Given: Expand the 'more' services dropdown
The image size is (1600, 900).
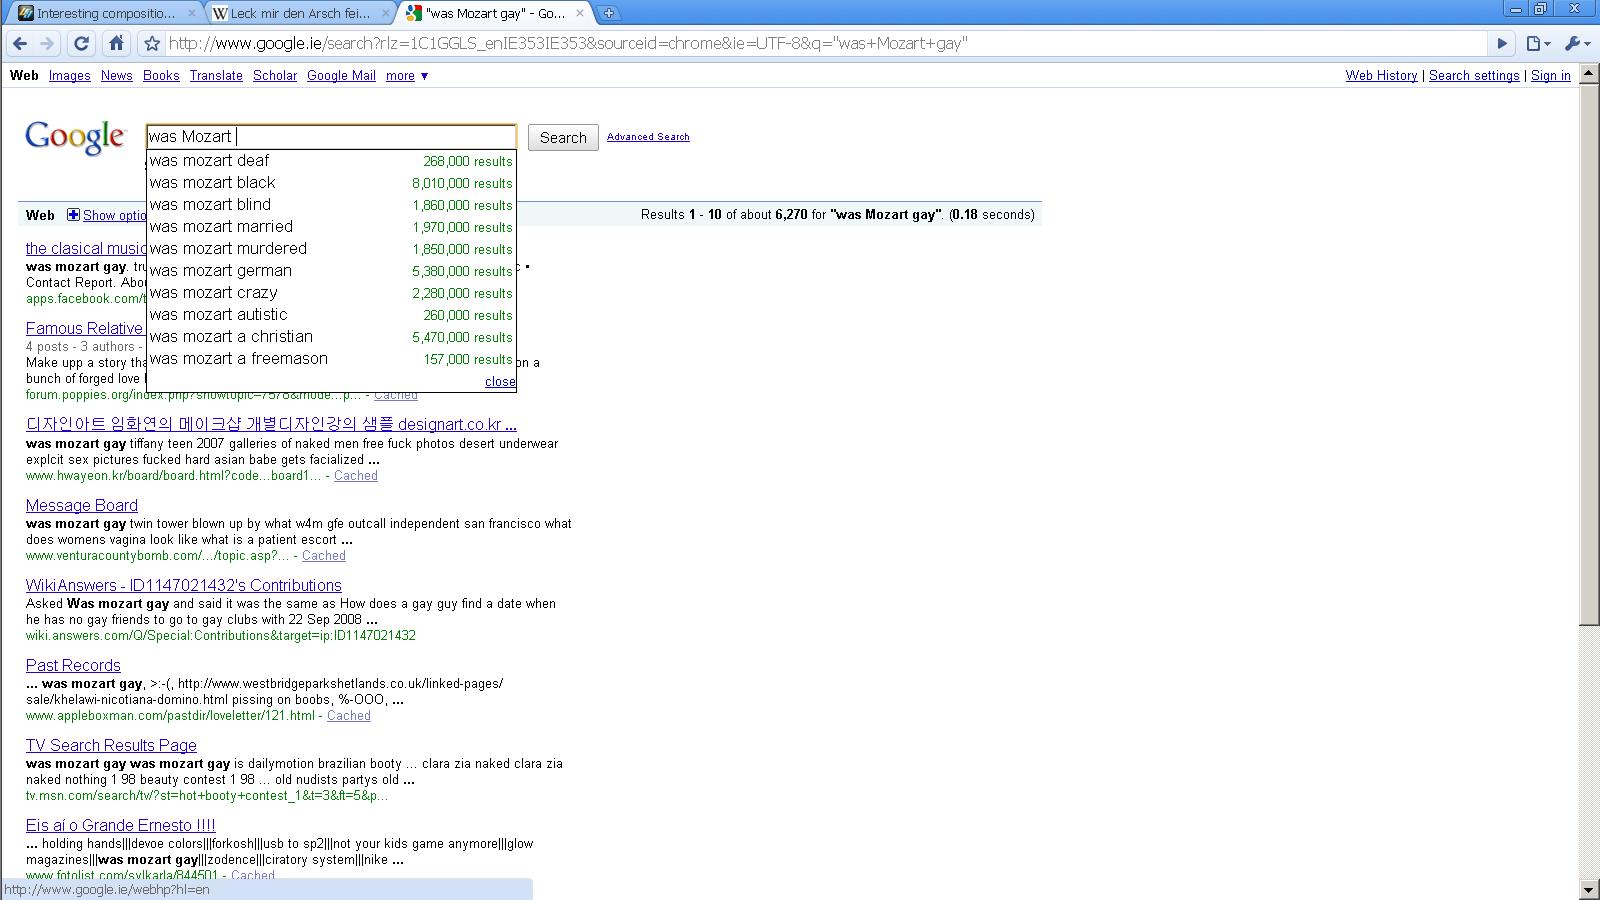Looking at the screenshot, I should (407, 76).
